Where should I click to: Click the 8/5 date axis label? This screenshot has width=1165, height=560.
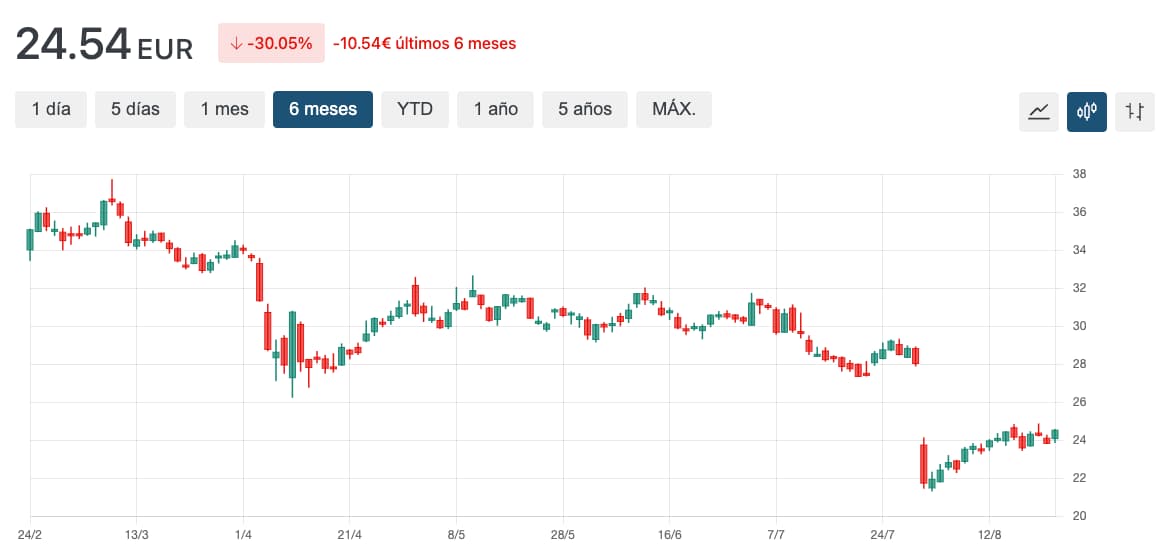pyautogui.click(x=456, y=535)
